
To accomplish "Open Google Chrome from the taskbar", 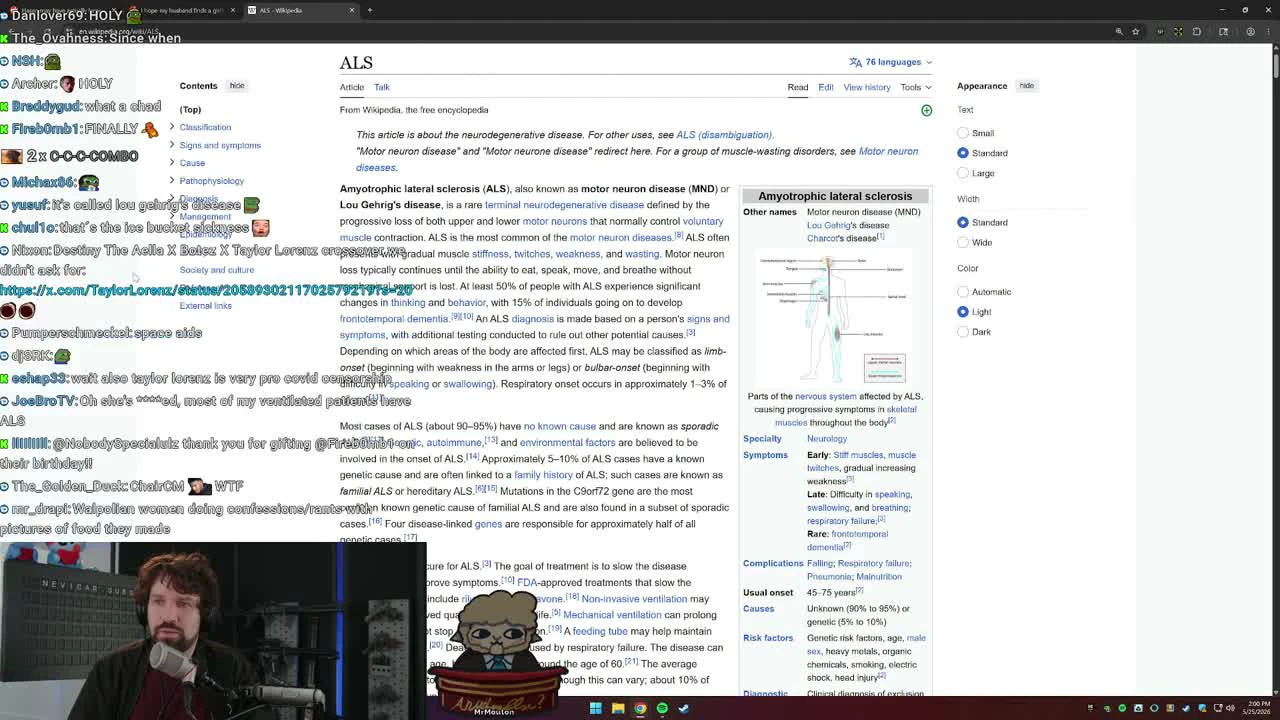I will (640, 708).
